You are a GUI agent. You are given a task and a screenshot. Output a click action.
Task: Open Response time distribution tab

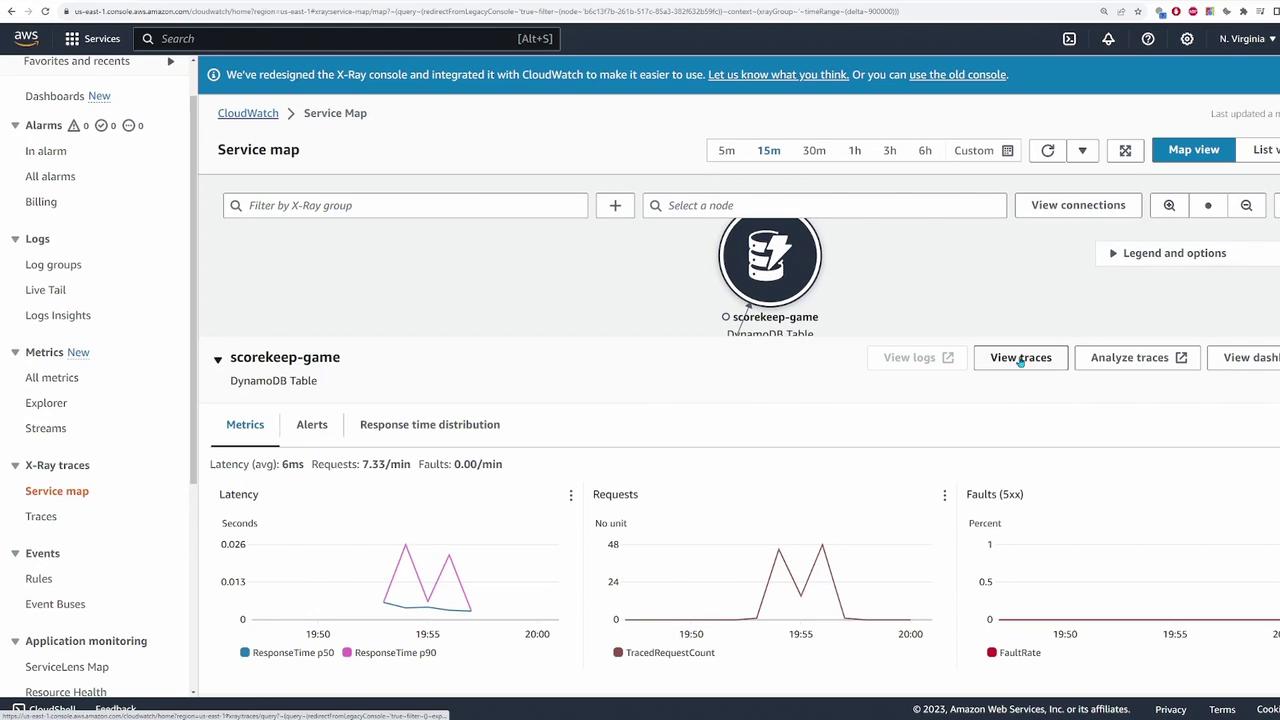tap(429, 425)
